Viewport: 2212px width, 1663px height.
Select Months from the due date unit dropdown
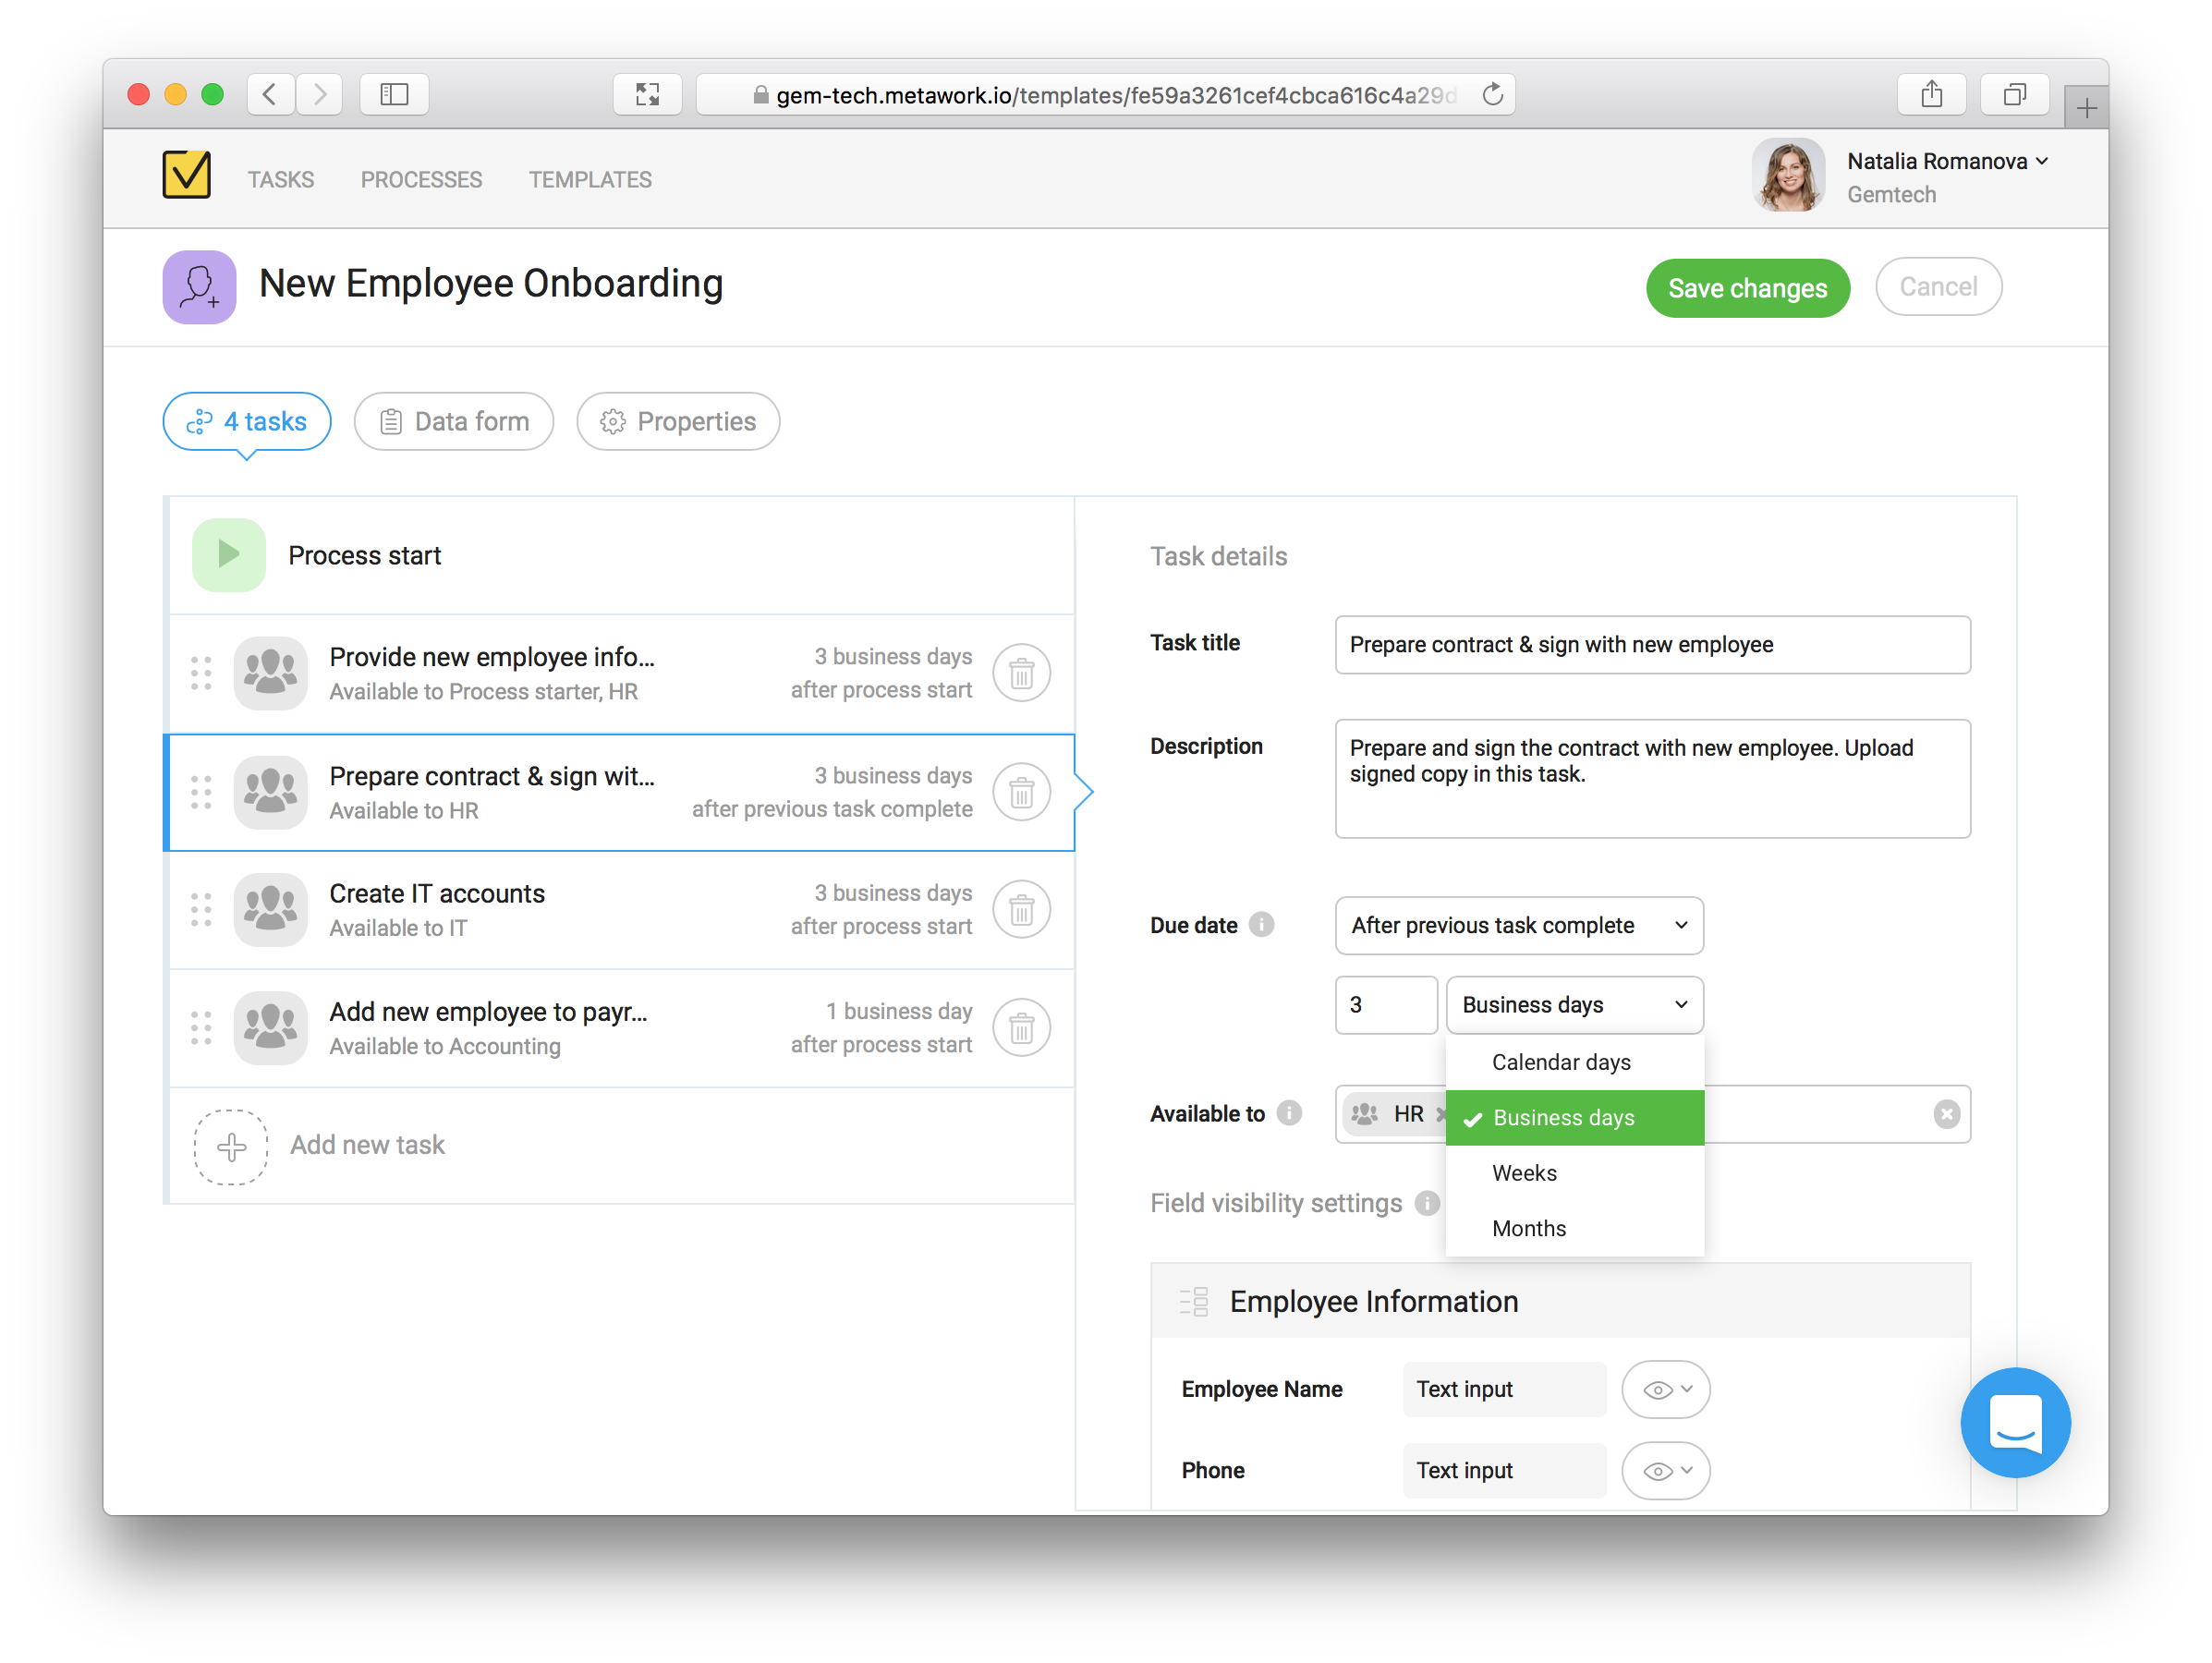click(1531, 1228)
